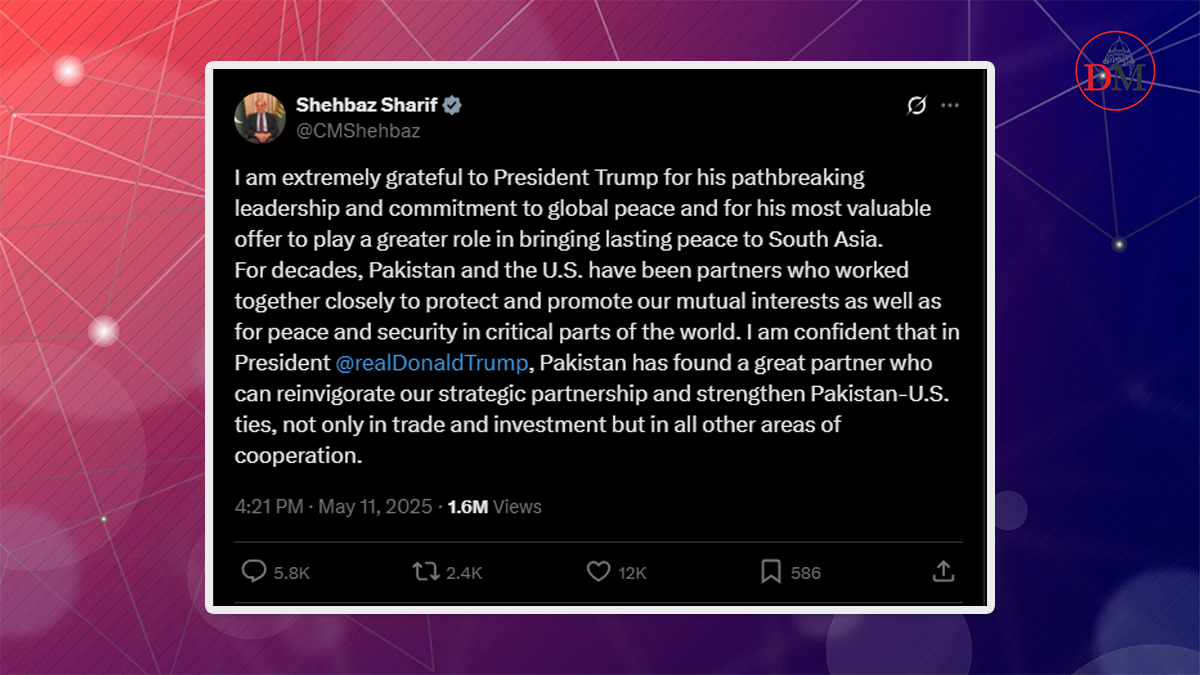Click the 586 bookmarks count
Screen dimensions: 1200x675
coord(805,573)
